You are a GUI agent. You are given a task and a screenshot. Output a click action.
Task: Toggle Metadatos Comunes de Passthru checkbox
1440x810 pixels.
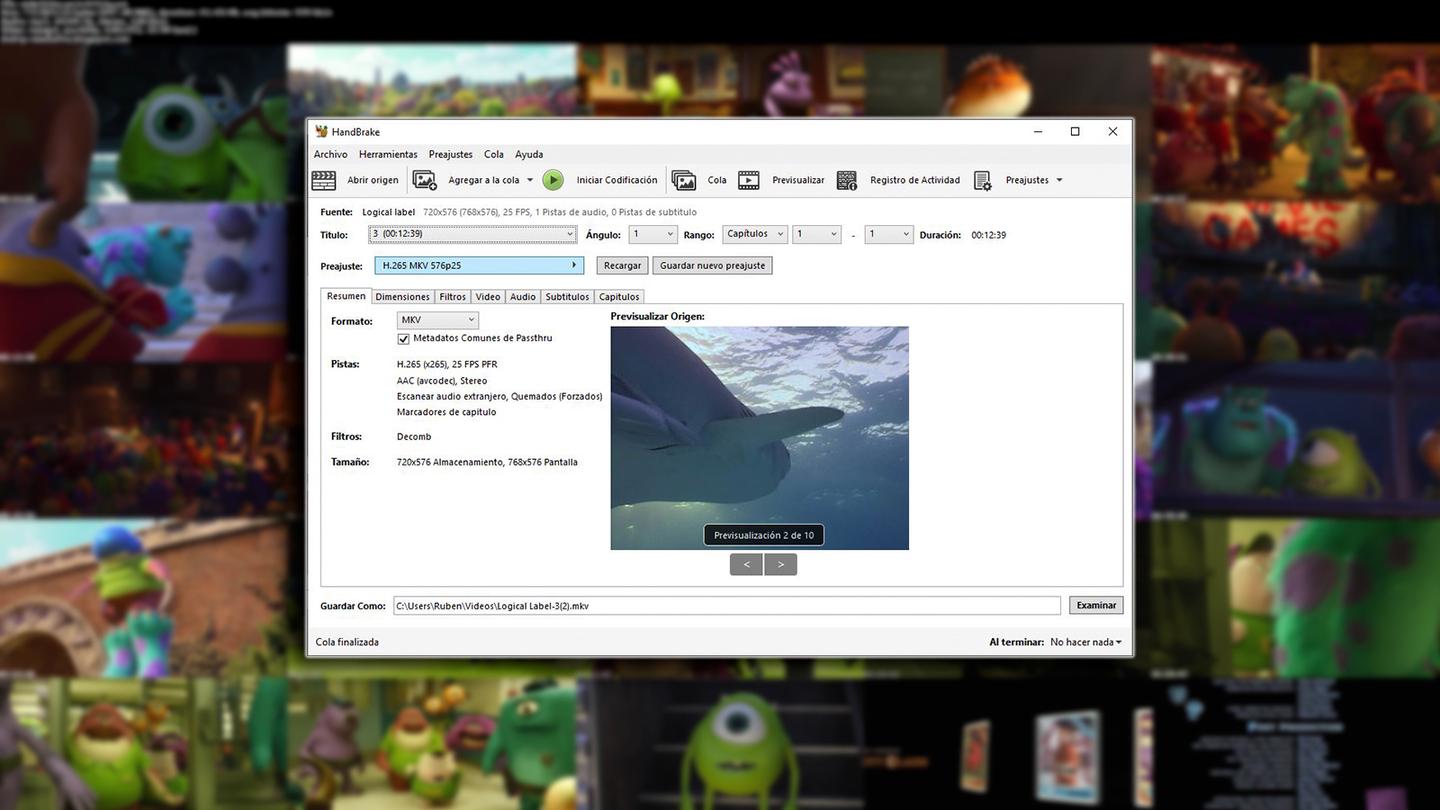[404, 339]
